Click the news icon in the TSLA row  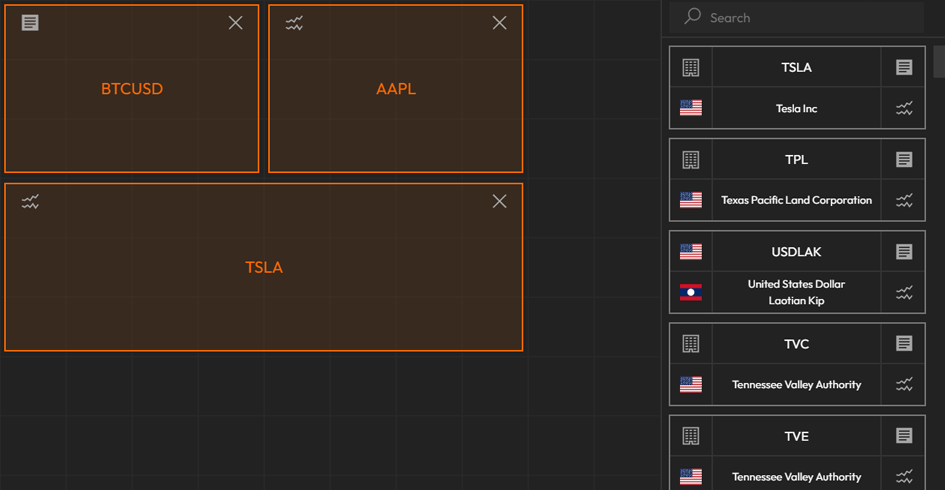coord(904,67)
